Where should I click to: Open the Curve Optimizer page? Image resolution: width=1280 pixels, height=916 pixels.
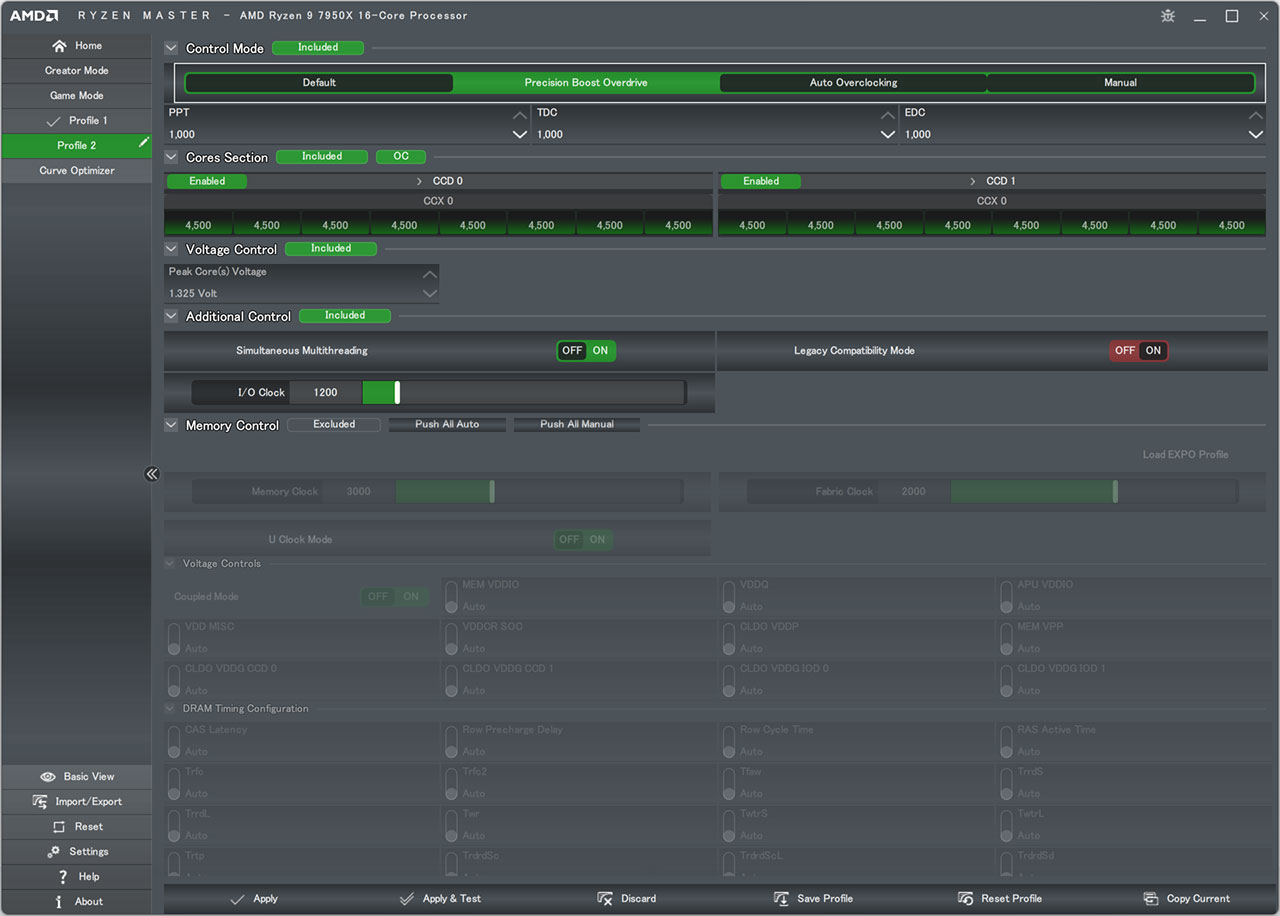[x=77, y=171]
